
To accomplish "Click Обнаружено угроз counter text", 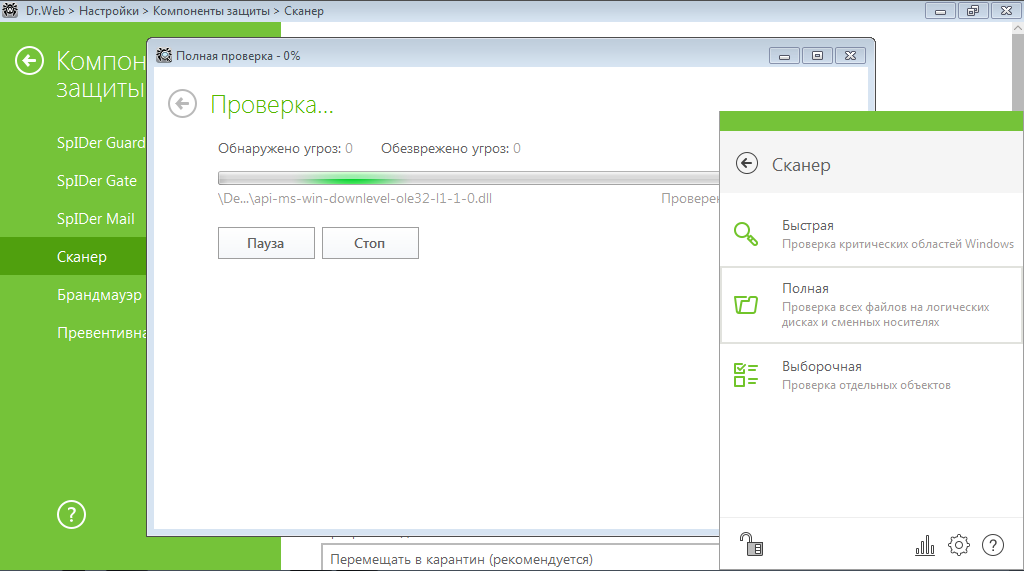I will [x=285, y=148].
